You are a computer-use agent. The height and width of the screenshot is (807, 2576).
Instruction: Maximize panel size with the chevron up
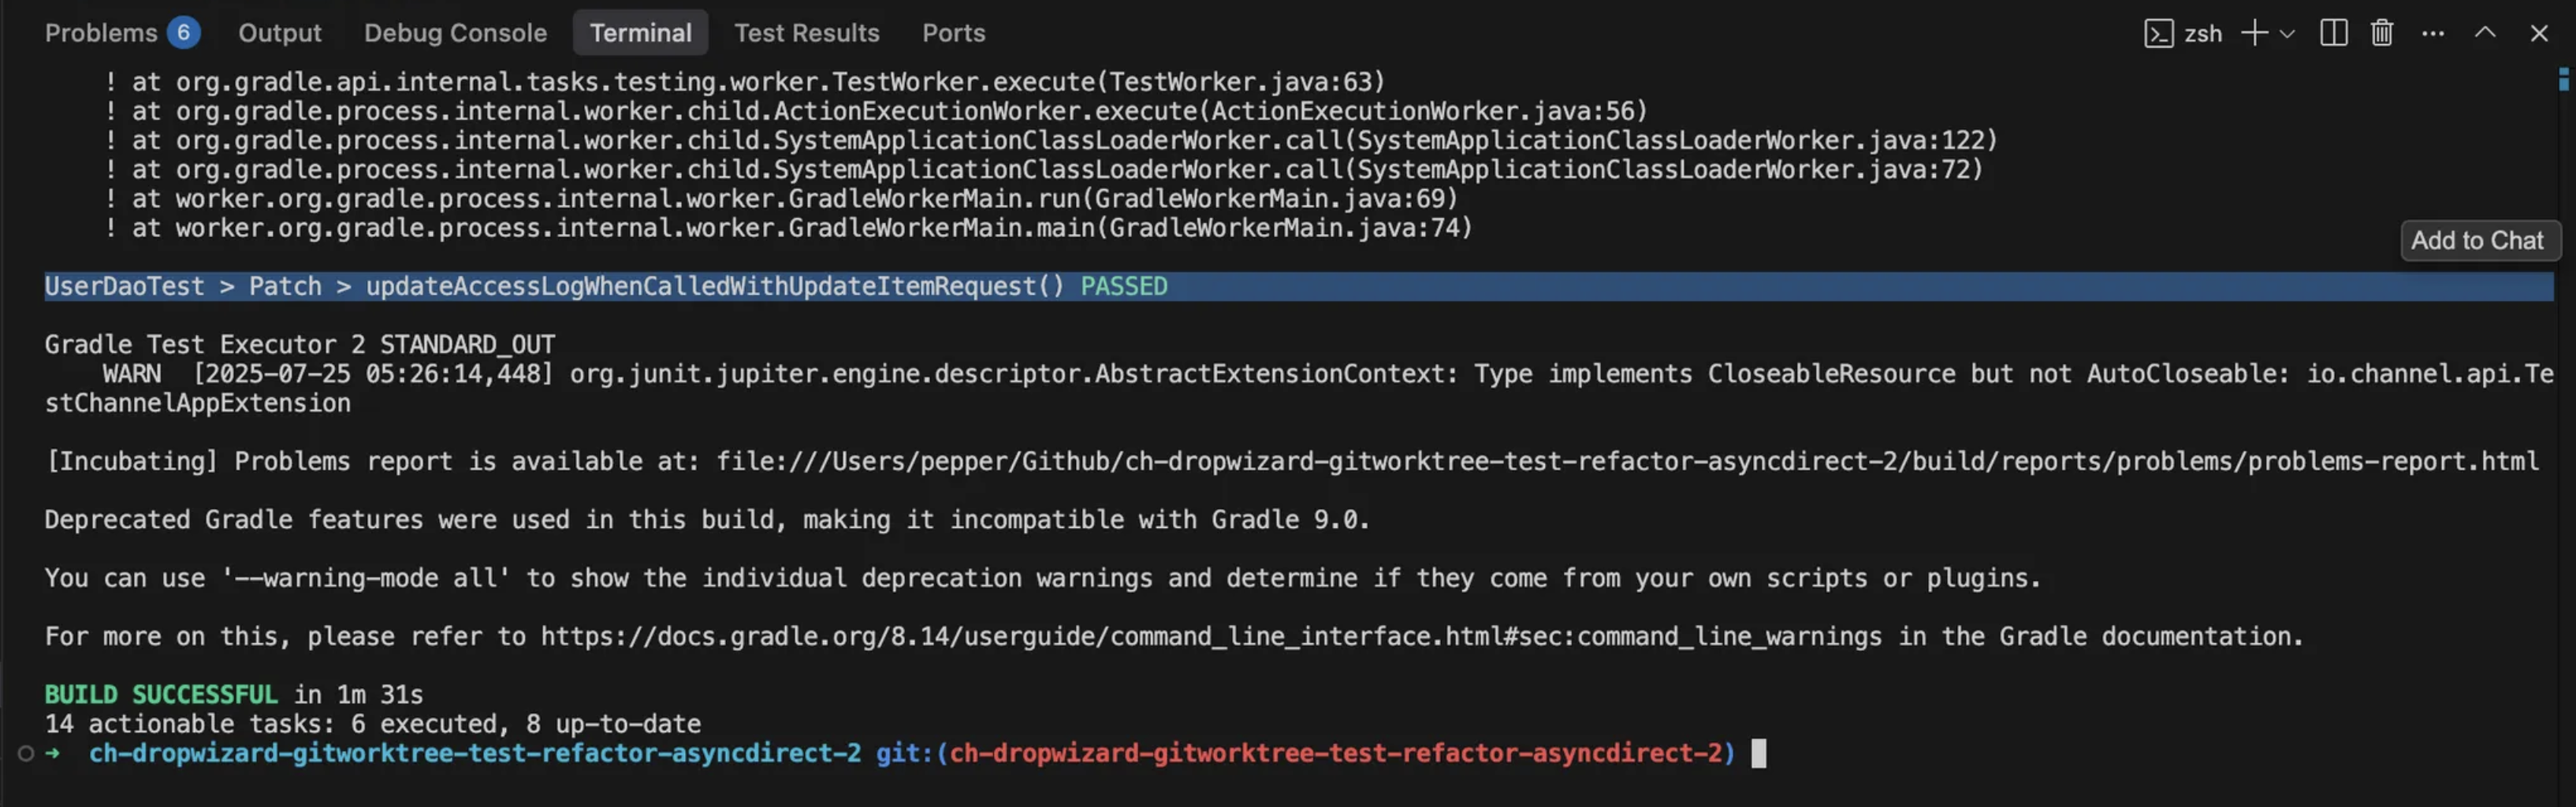coord(2485,33)
